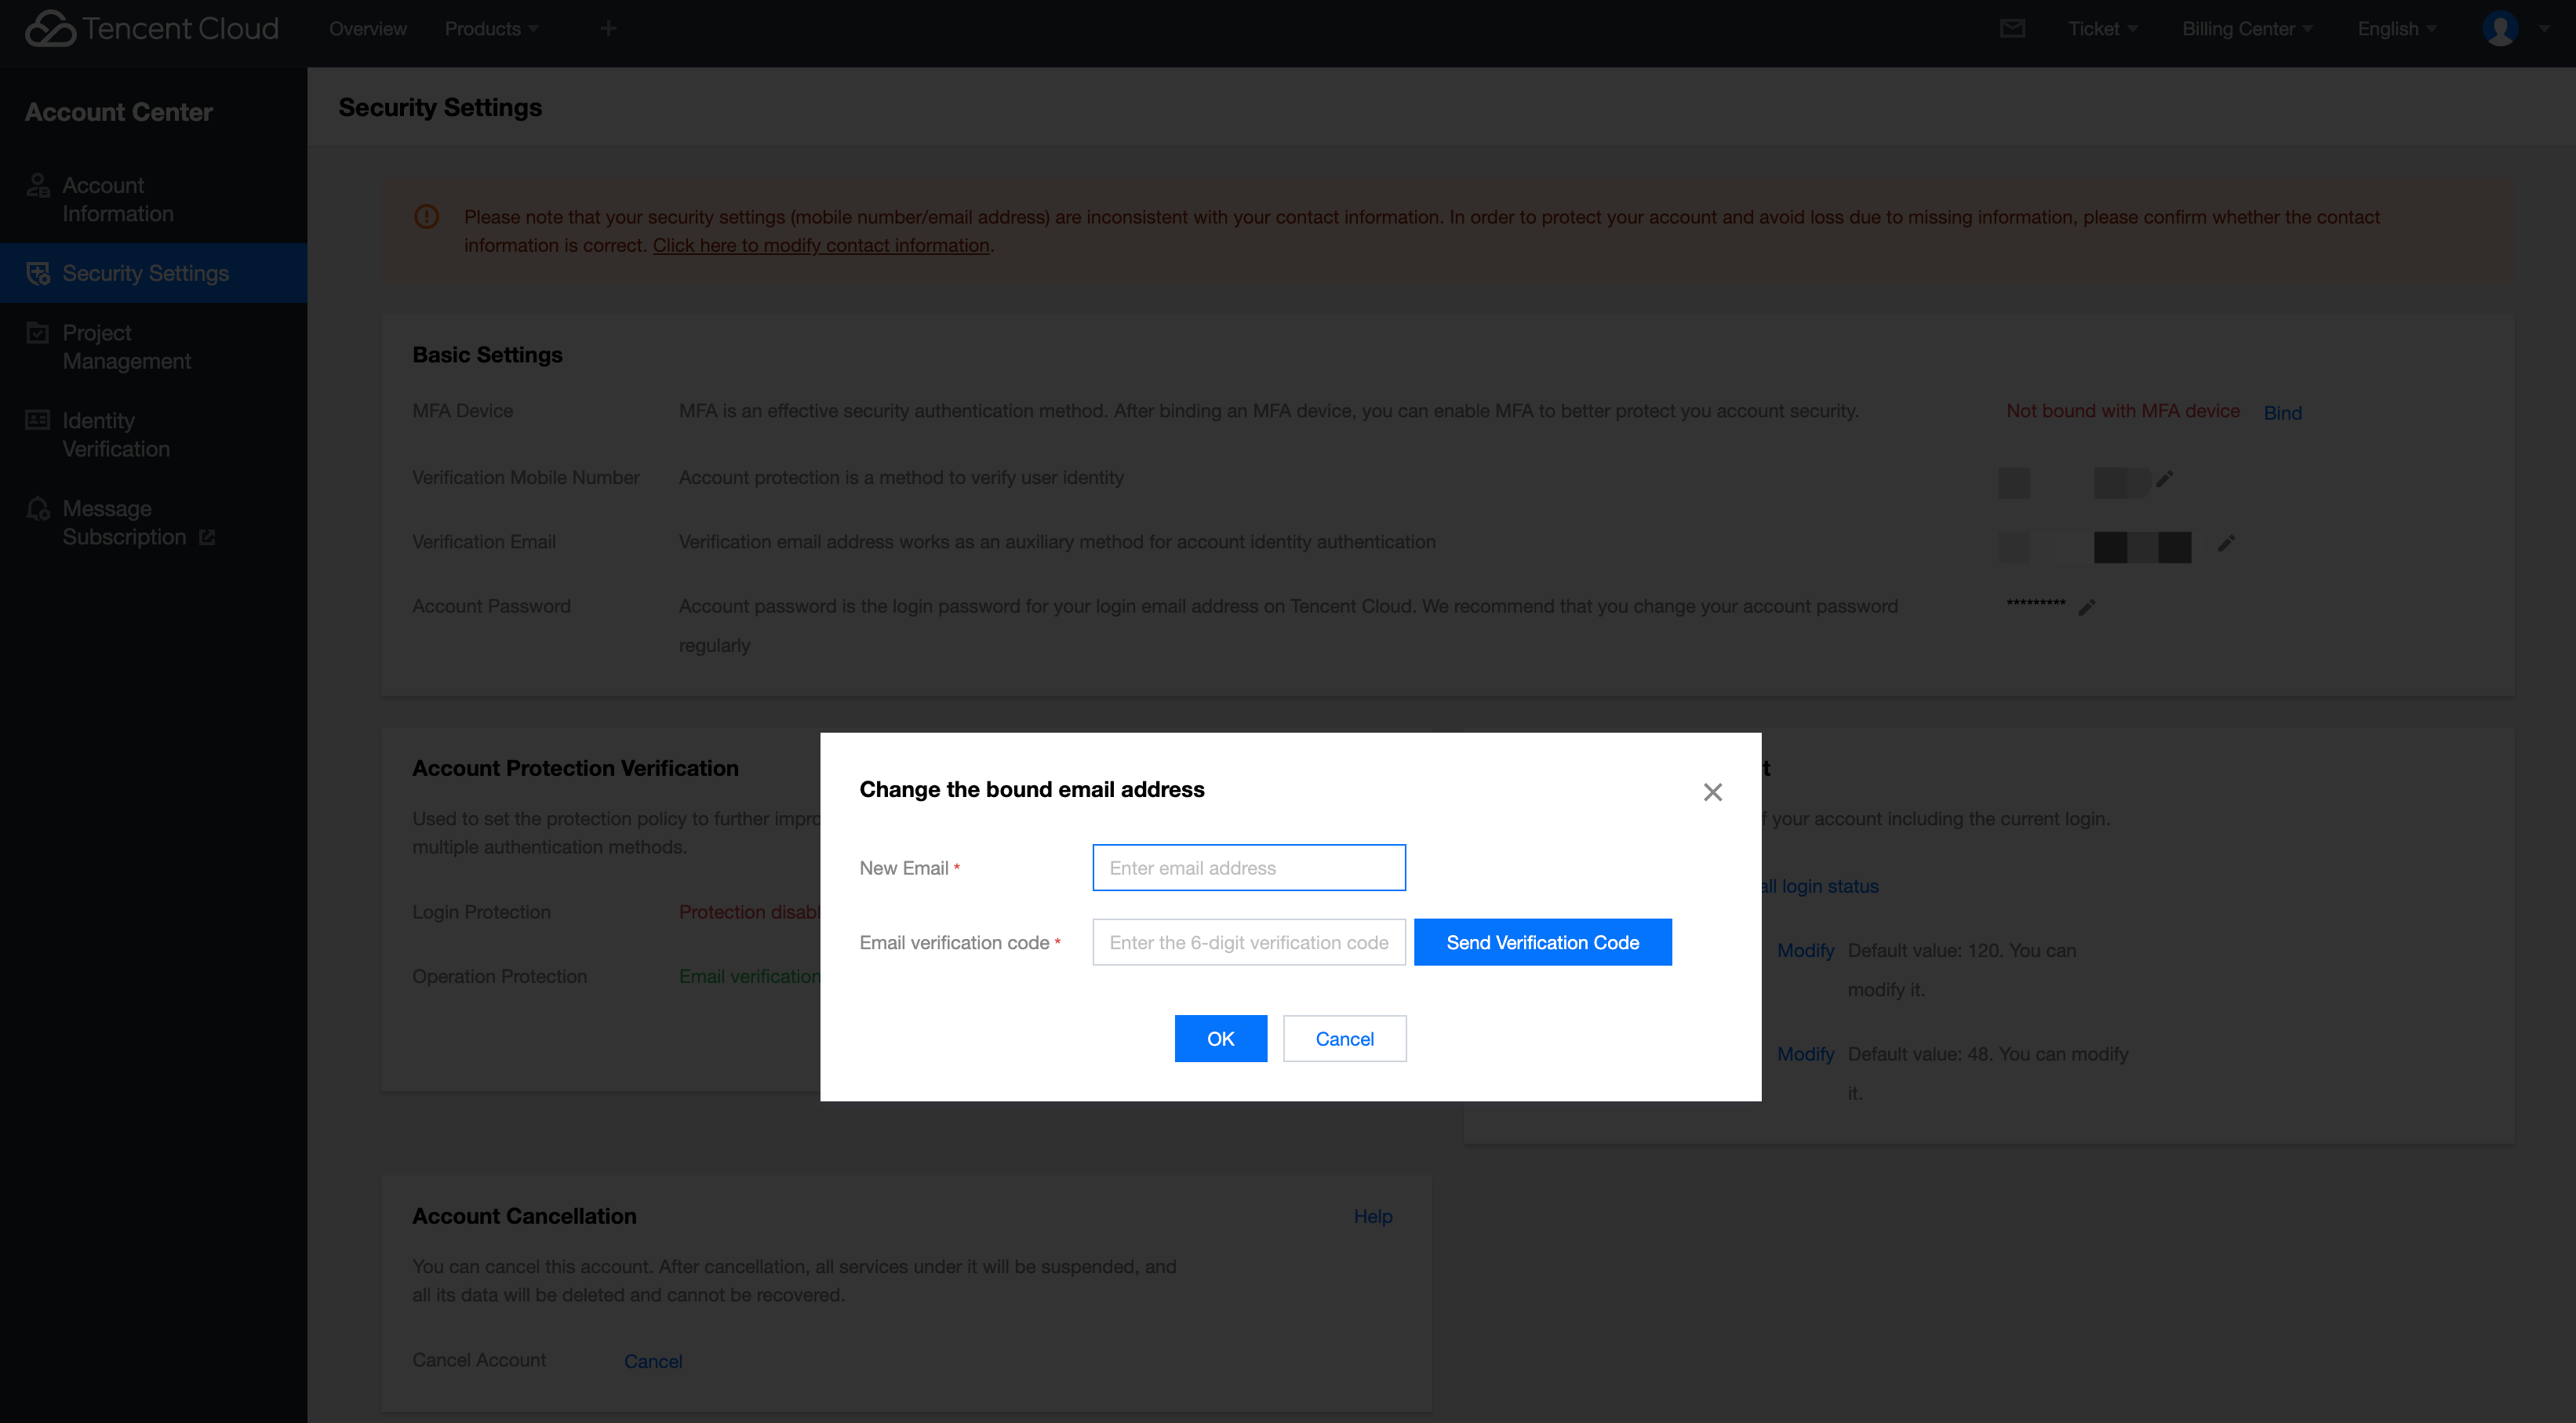Click the Account Protection Verification heading

click(575, 768)
